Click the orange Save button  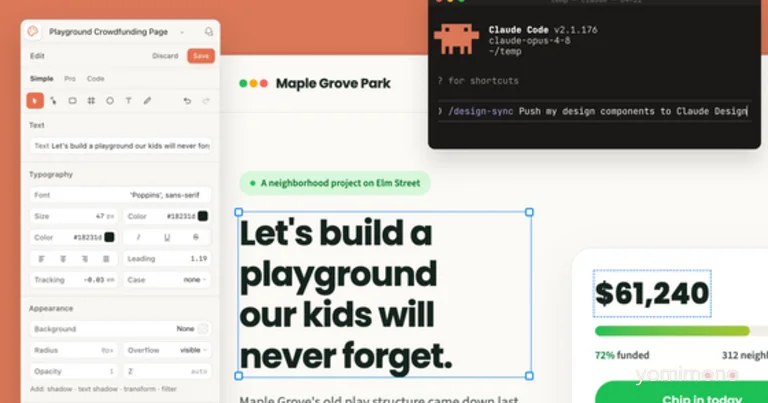201,56
